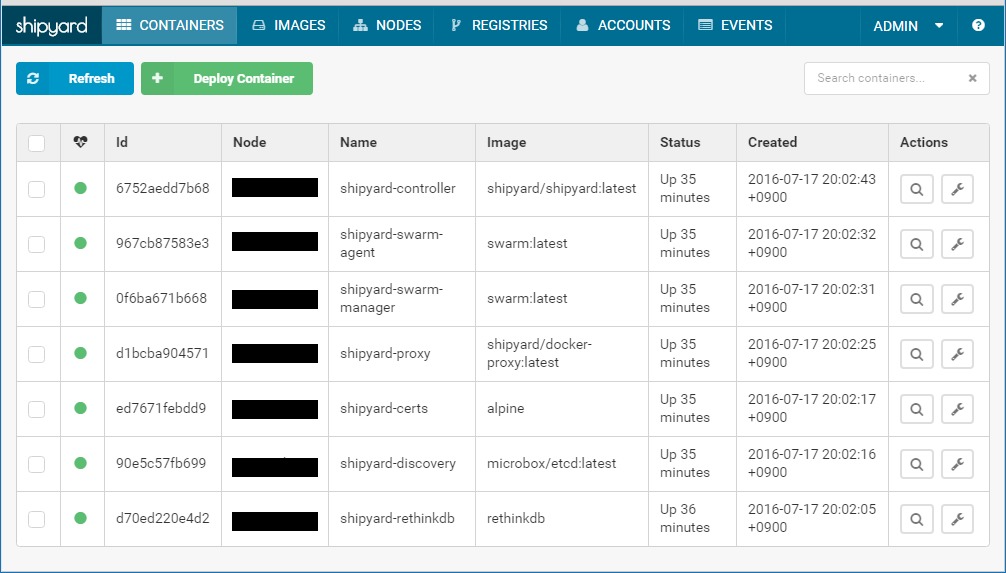Open wrench menu for shipyard-rethinkdb
The height and width of the screenshot is (573, 1006).
(957, 519)
